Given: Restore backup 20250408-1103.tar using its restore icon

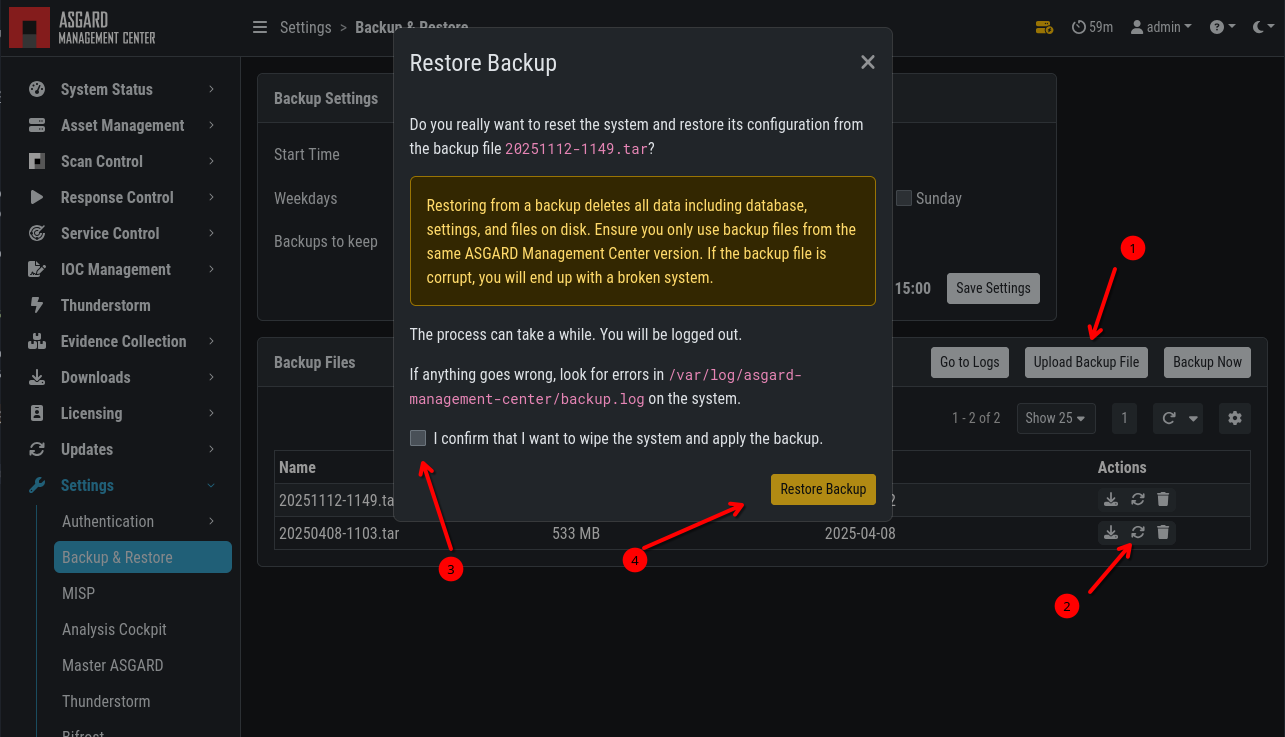Looking at the screenshot, I should coord(1137,533).
